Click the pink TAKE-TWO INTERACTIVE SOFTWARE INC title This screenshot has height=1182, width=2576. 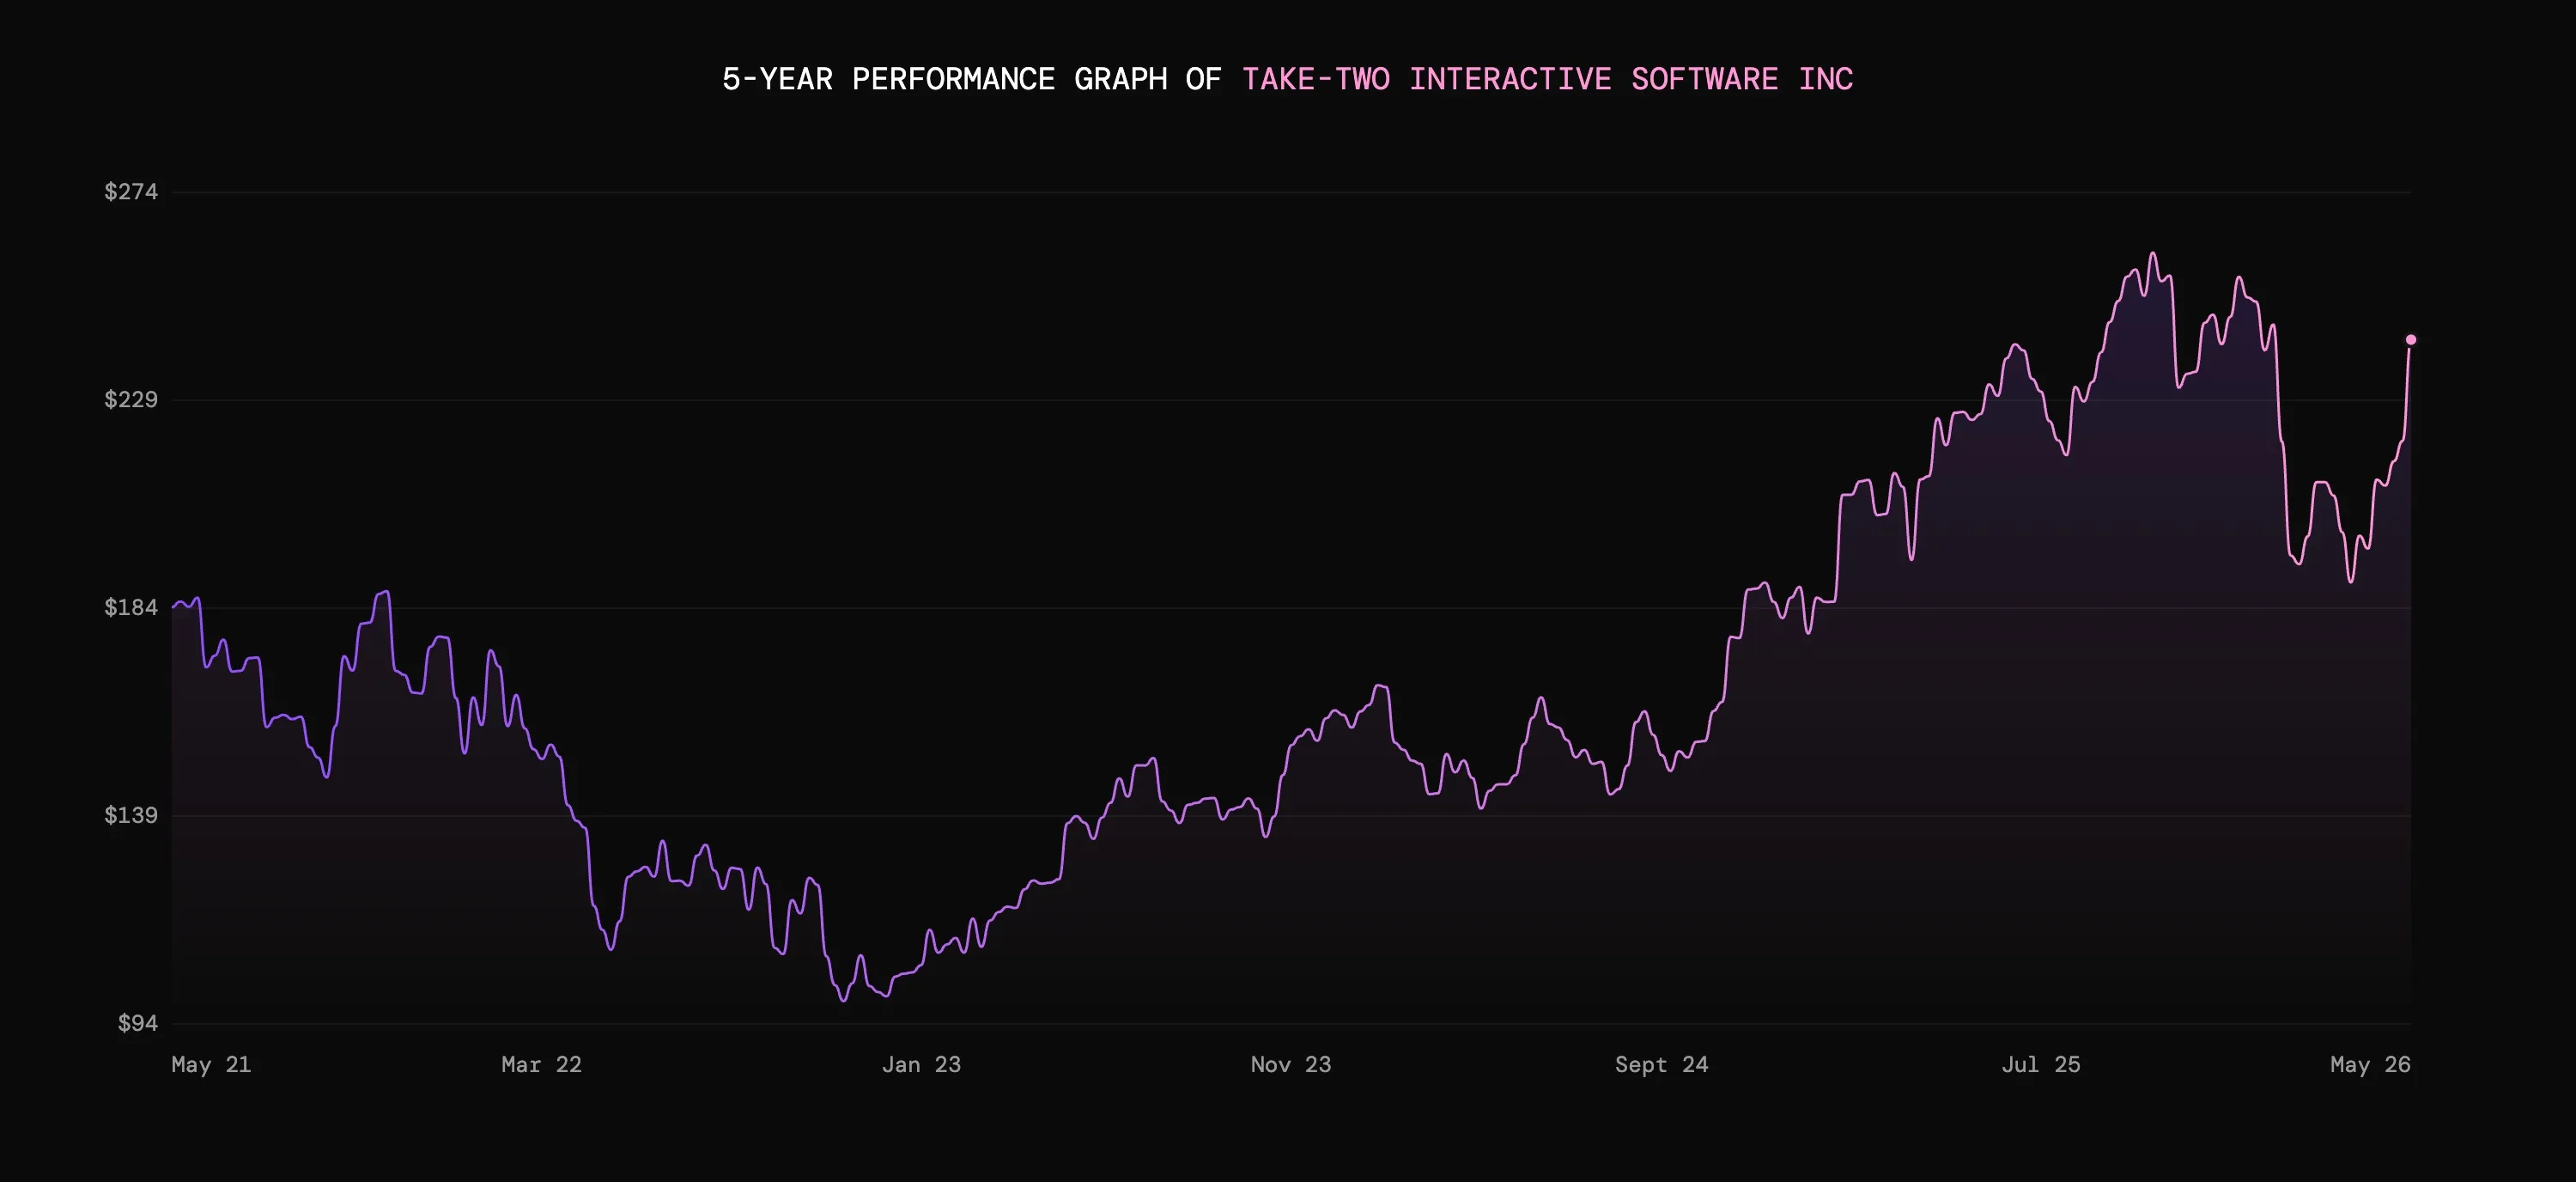tap(1548, 79)
